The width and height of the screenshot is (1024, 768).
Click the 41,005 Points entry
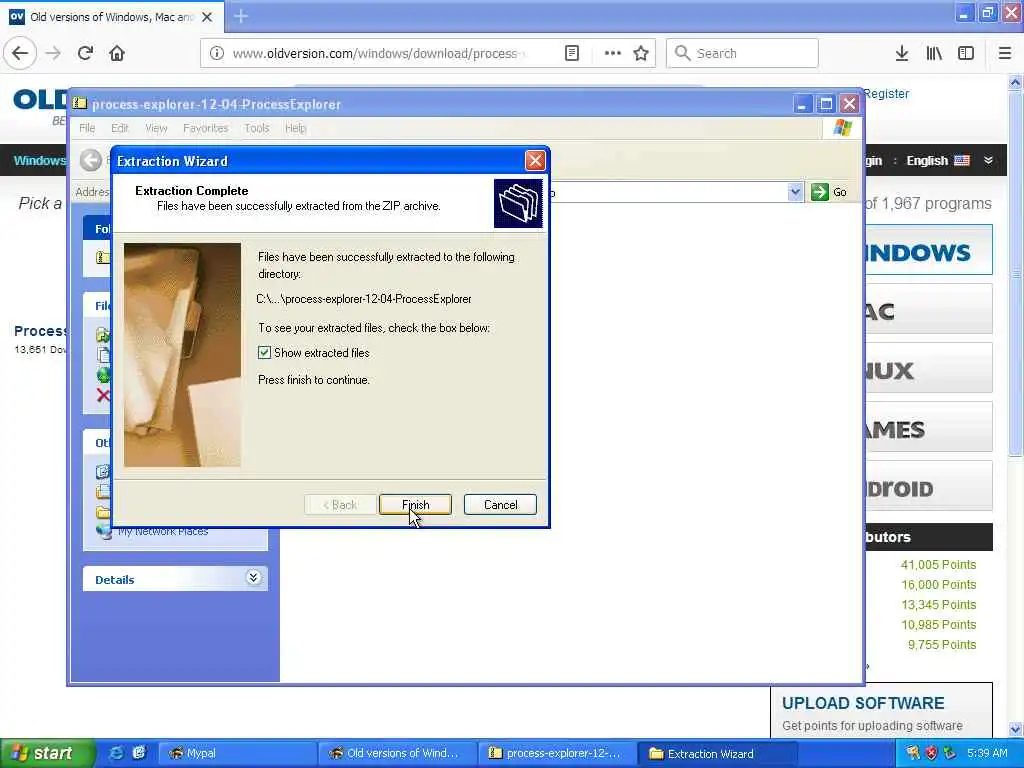pos(938,565)
